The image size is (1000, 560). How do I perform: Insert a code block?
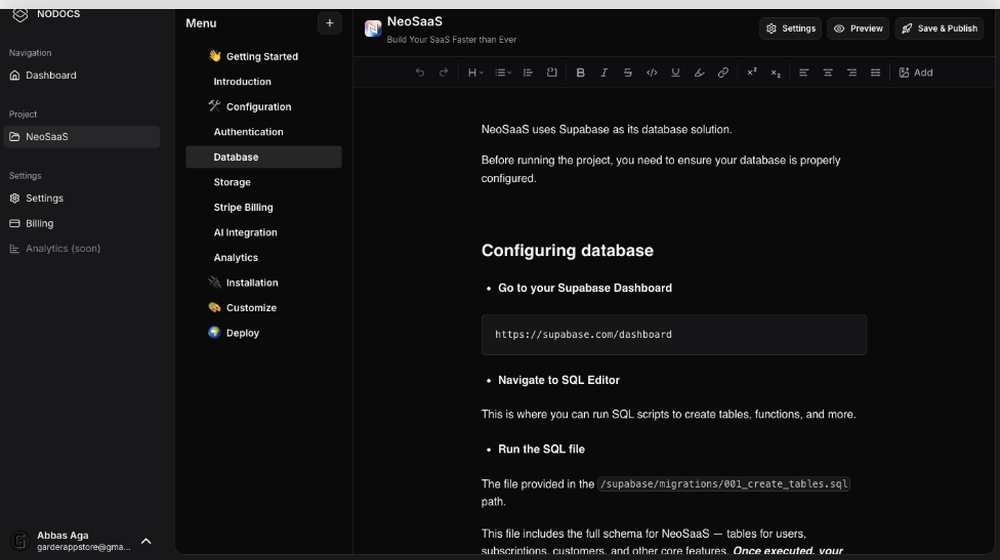(552, 73)
